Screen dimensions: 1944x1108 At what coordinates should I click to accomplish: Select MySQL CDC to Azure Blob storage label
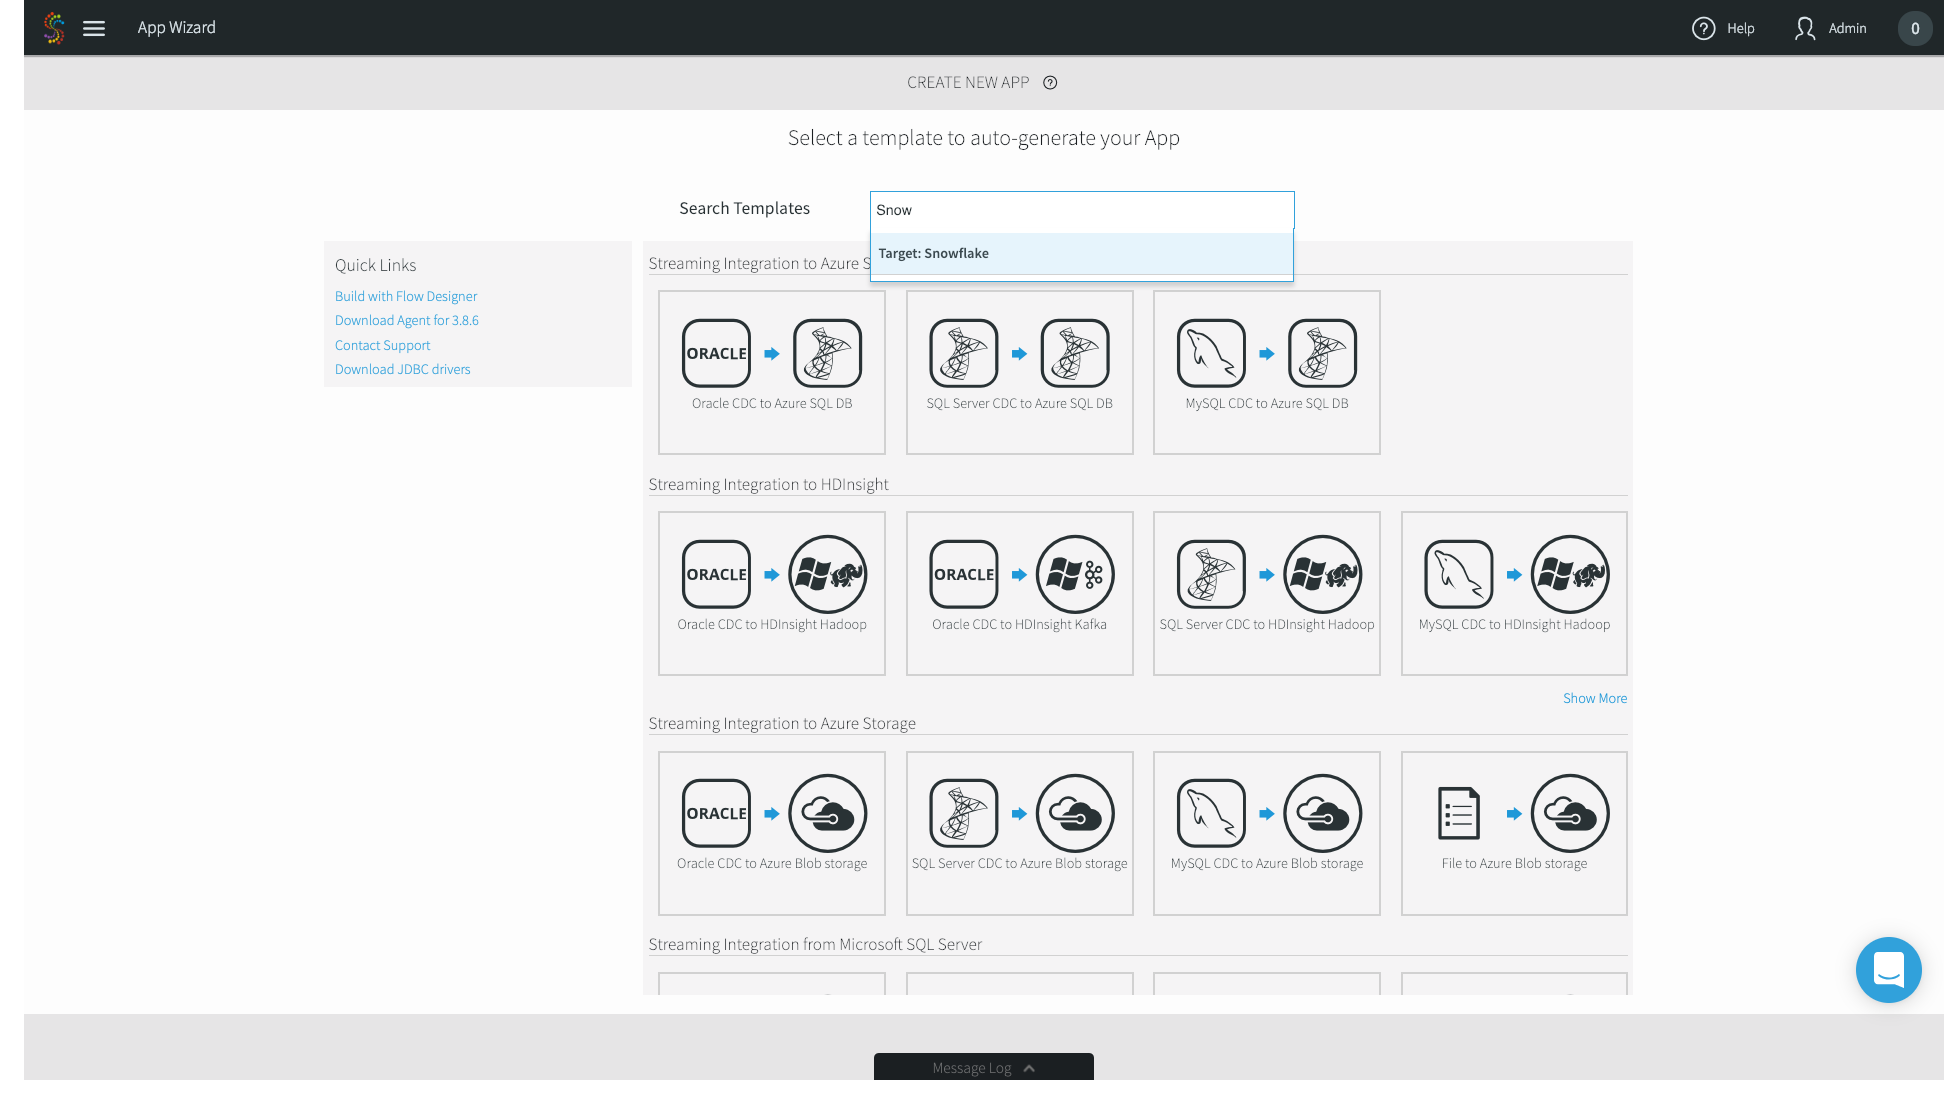point(1267,863)
